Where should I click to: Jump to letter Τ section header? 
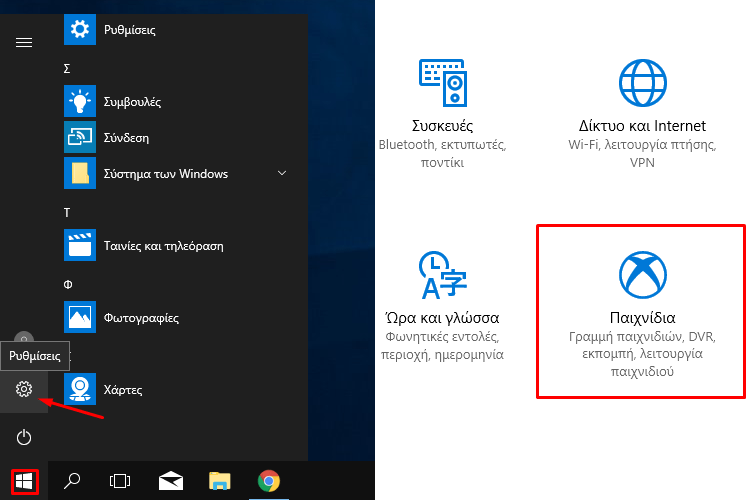click(67, 212)
